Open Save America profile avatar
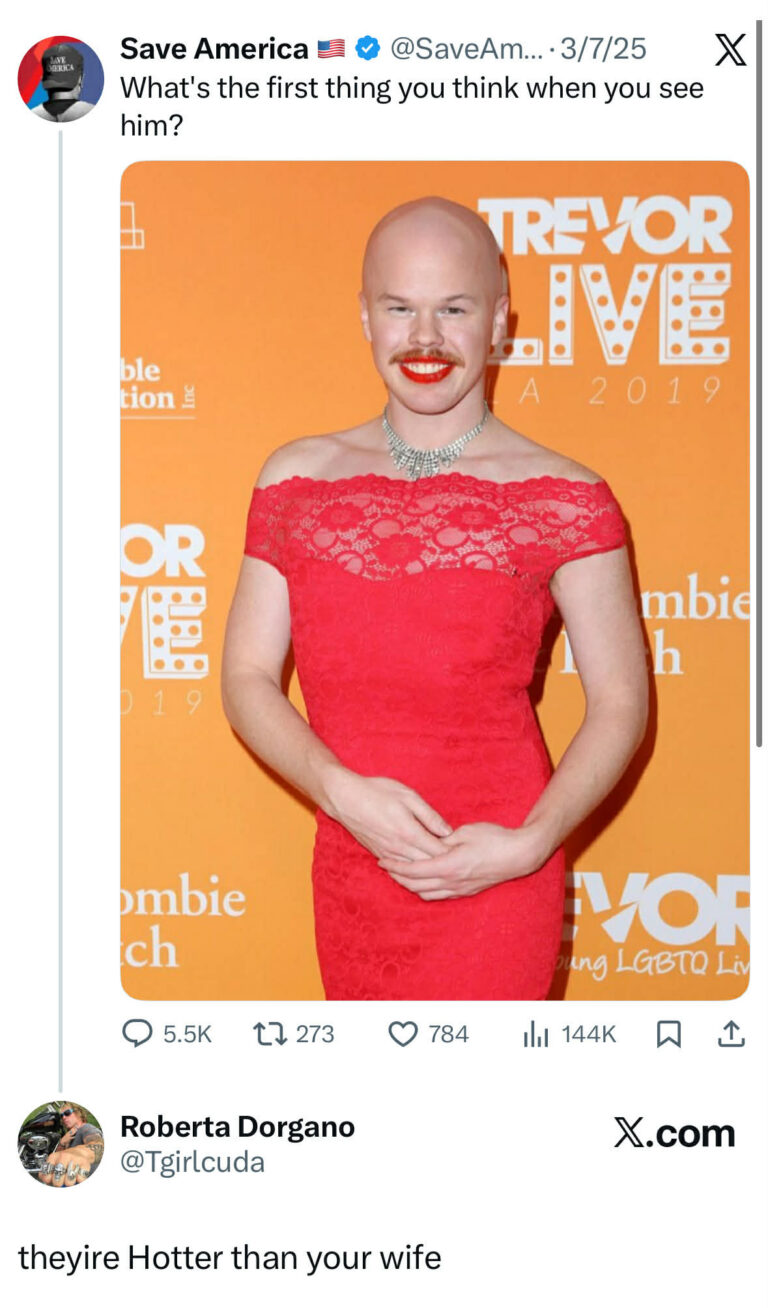This screenshot has height=1308, width=768. 60,78
